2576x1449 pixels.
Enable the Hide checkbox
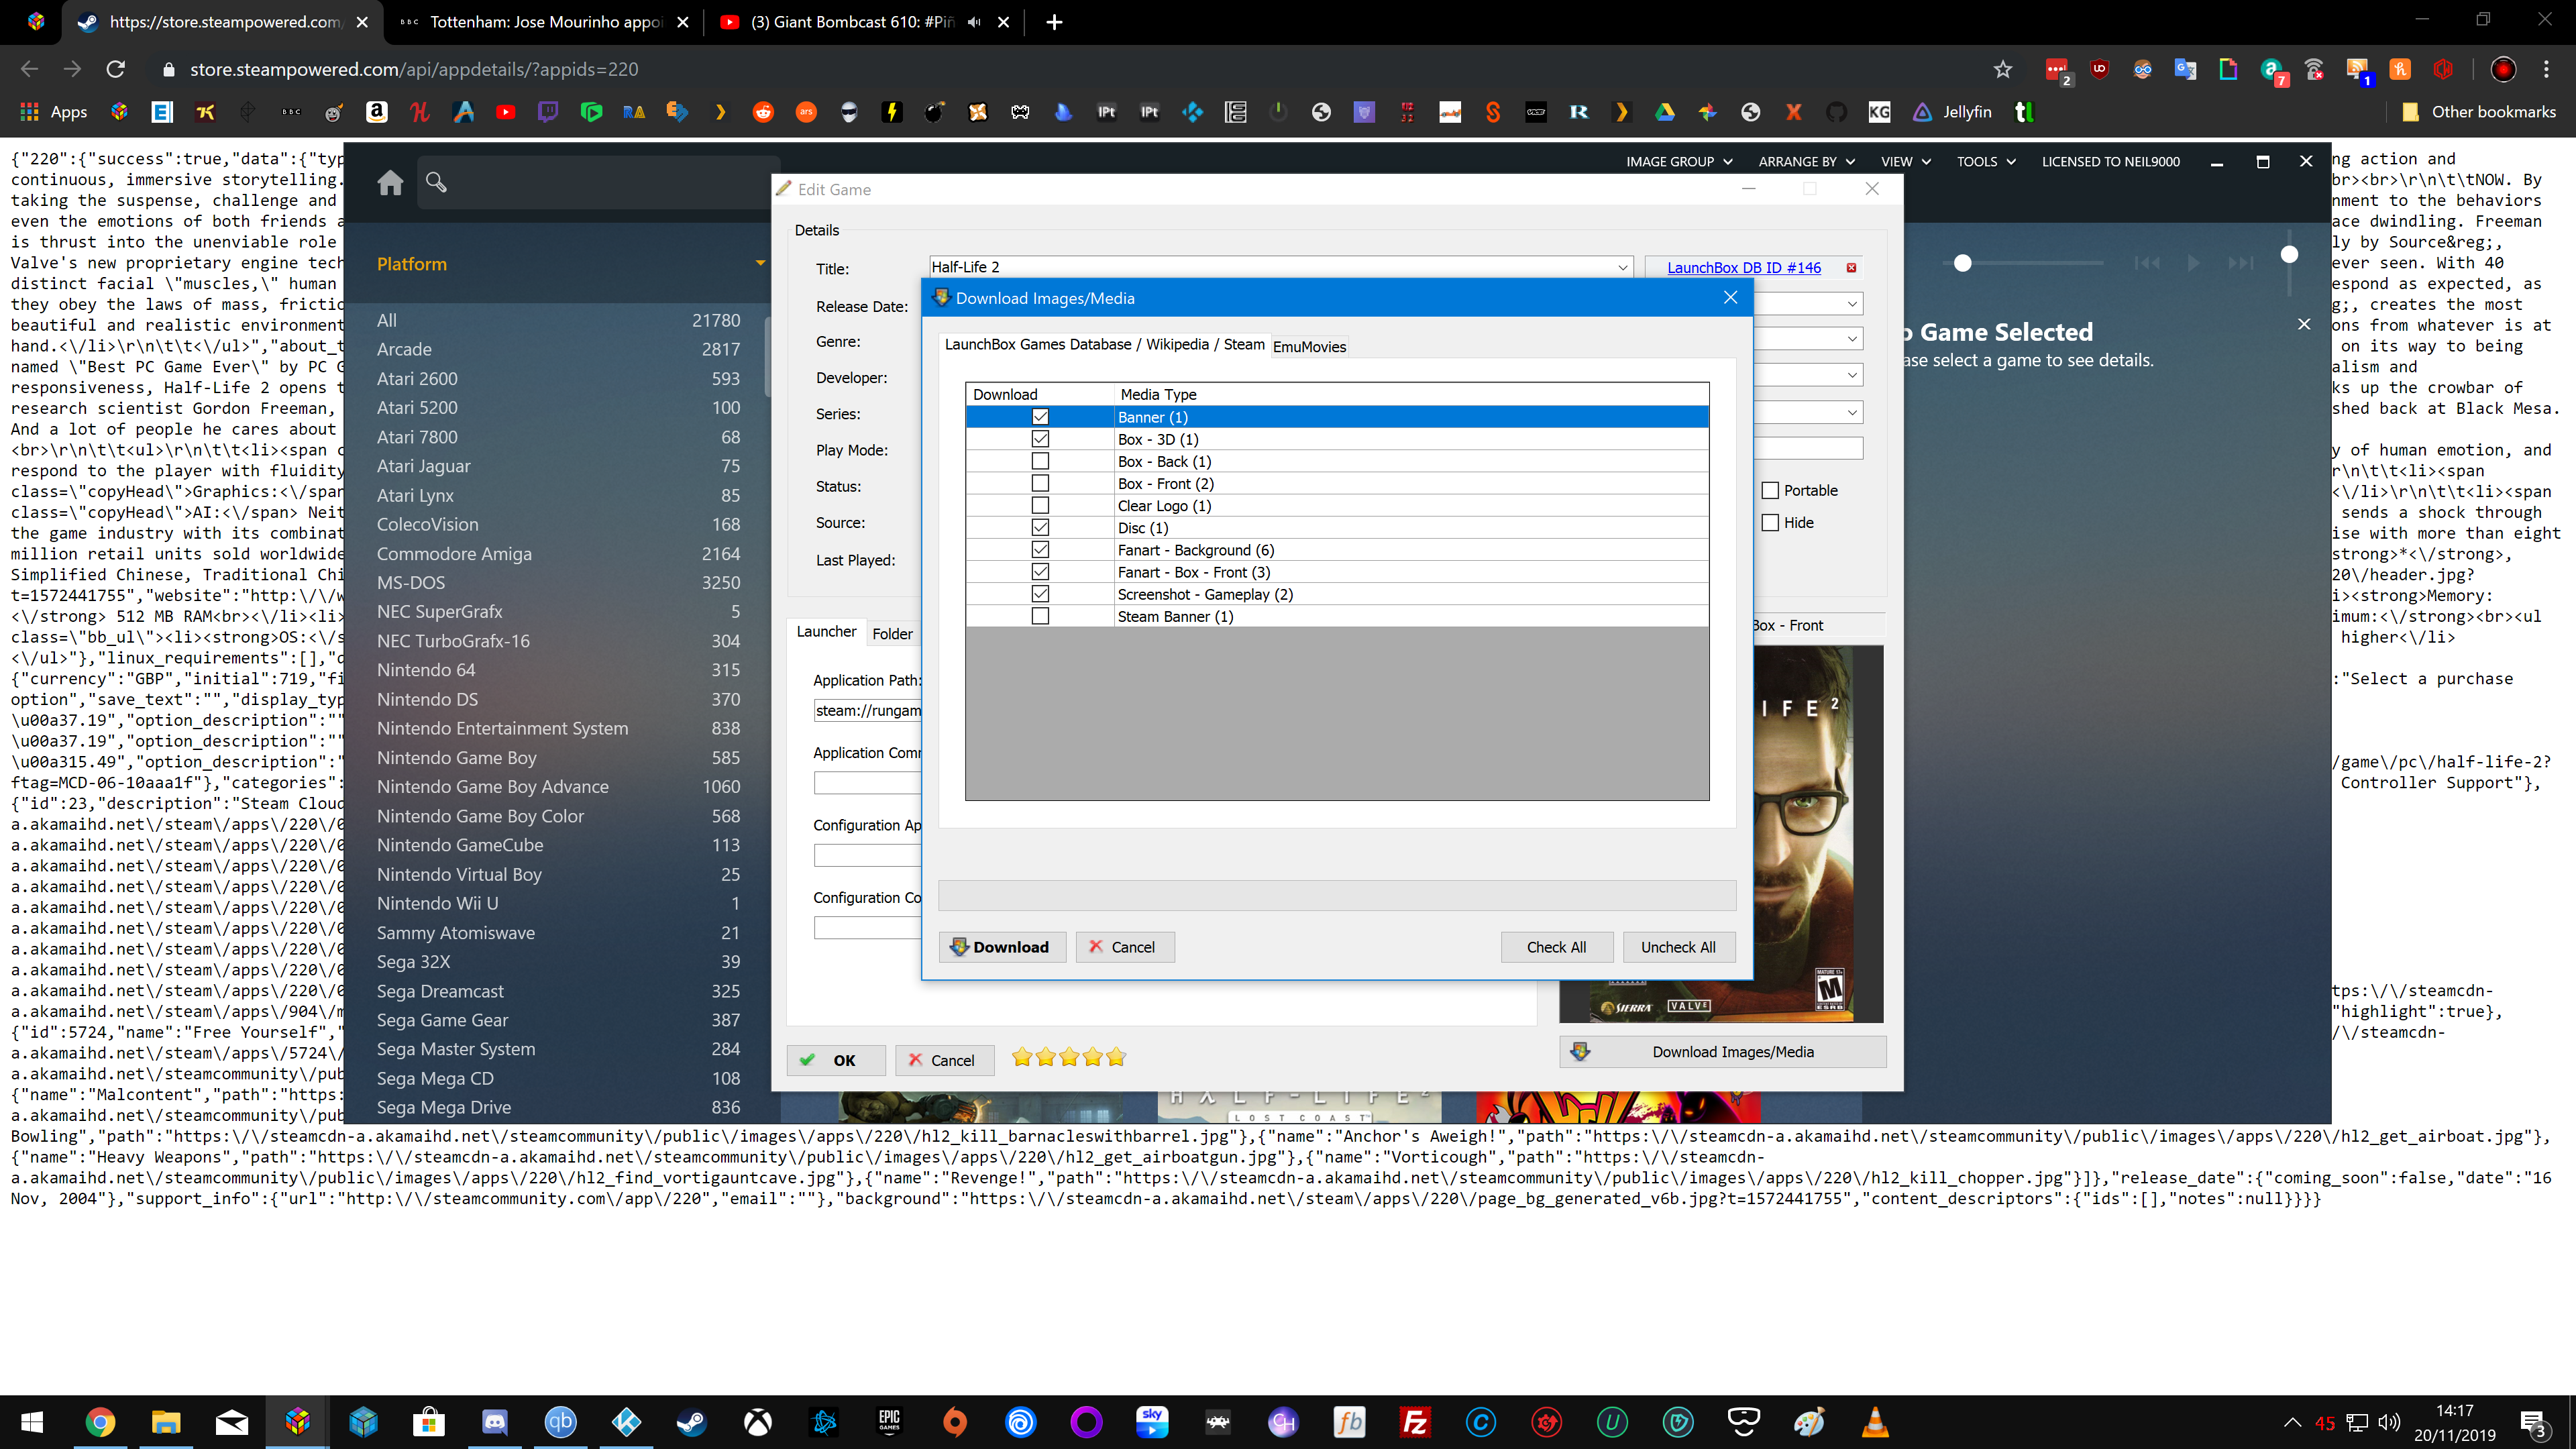point(1770,522)
